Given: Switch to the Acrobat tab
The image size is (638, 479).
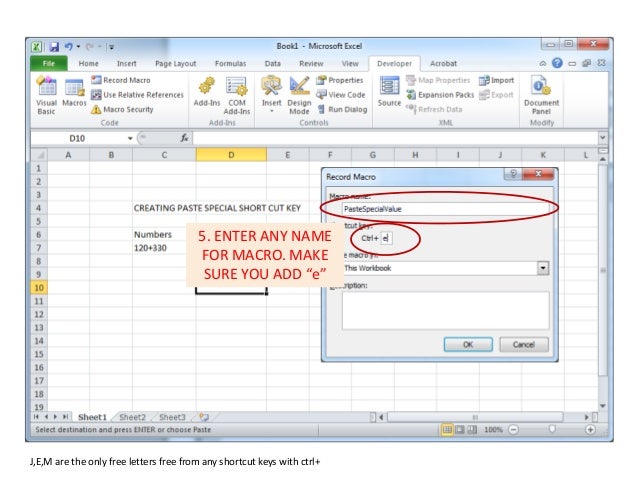Looking at the screenshot, I should pos(443,63).
